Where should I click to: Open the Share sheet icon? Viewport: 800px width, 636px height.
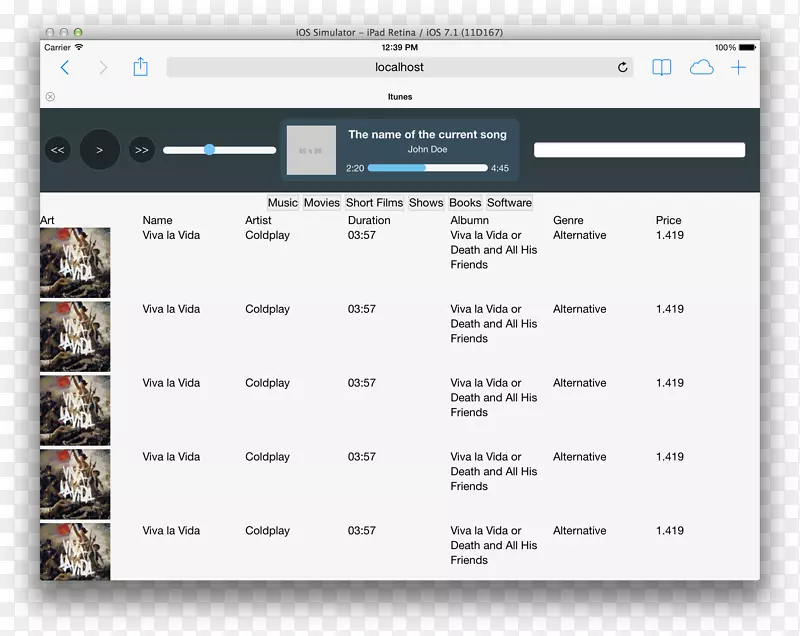pyautogui.click(x=140, y=67)
